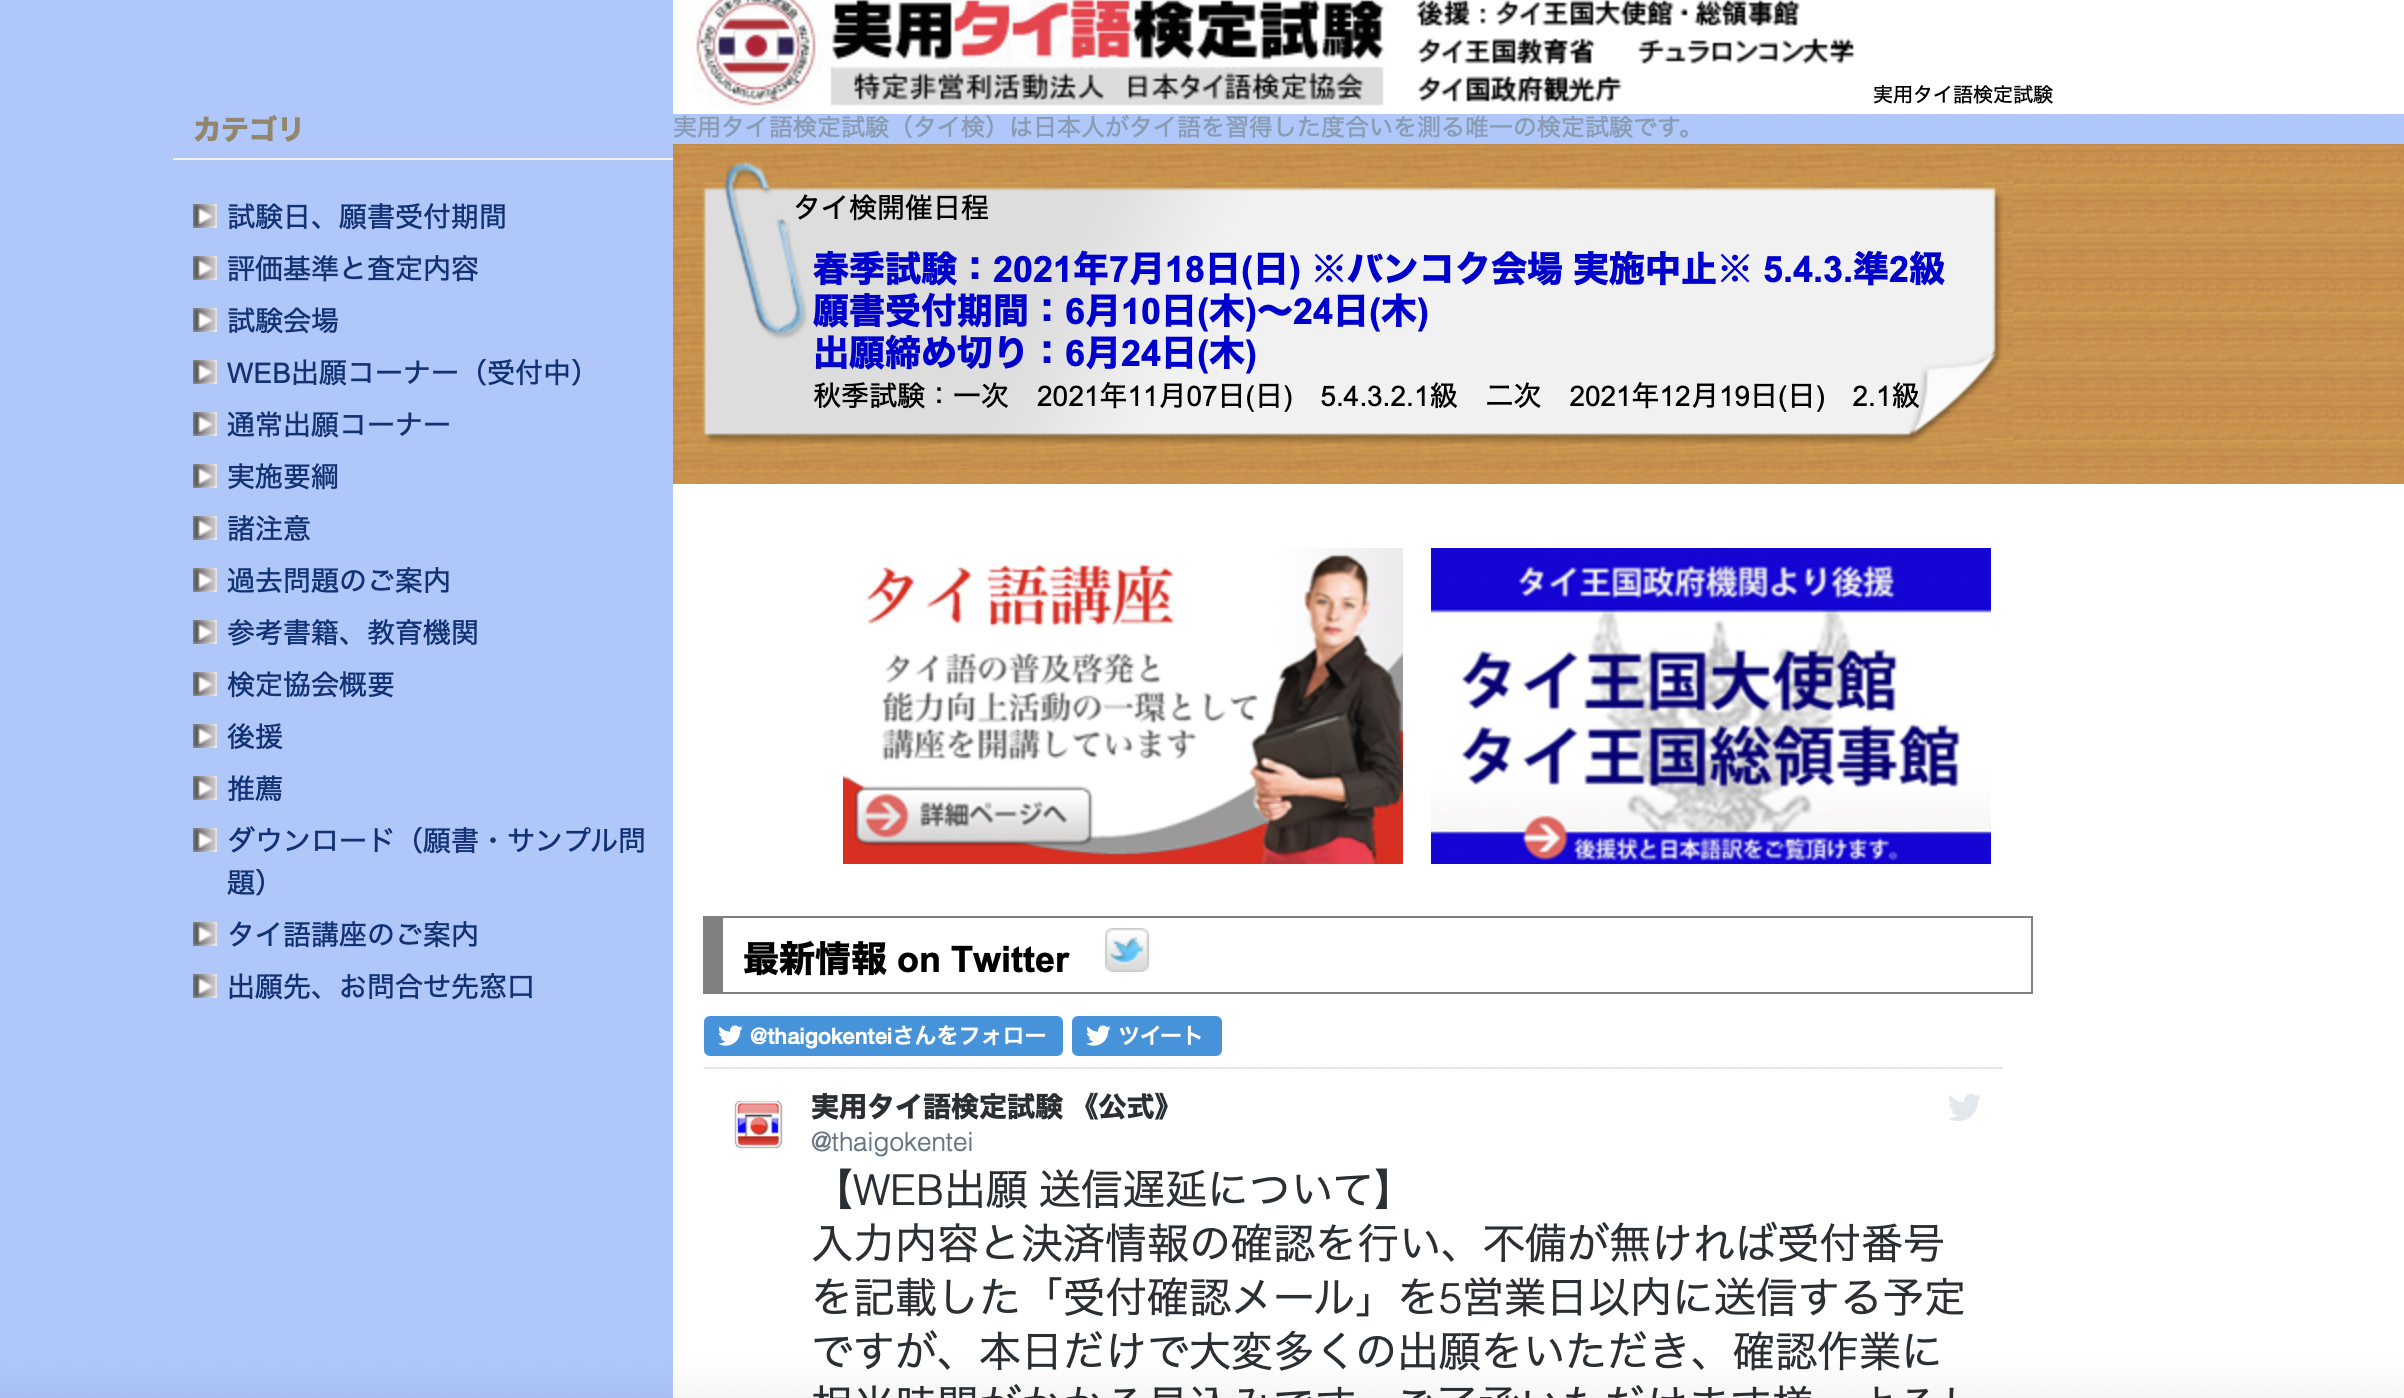The height and width of the screenshot is (1398, 2404).
Task: Click the red arrow on the embassy banner
Action: coord(1544,838)
